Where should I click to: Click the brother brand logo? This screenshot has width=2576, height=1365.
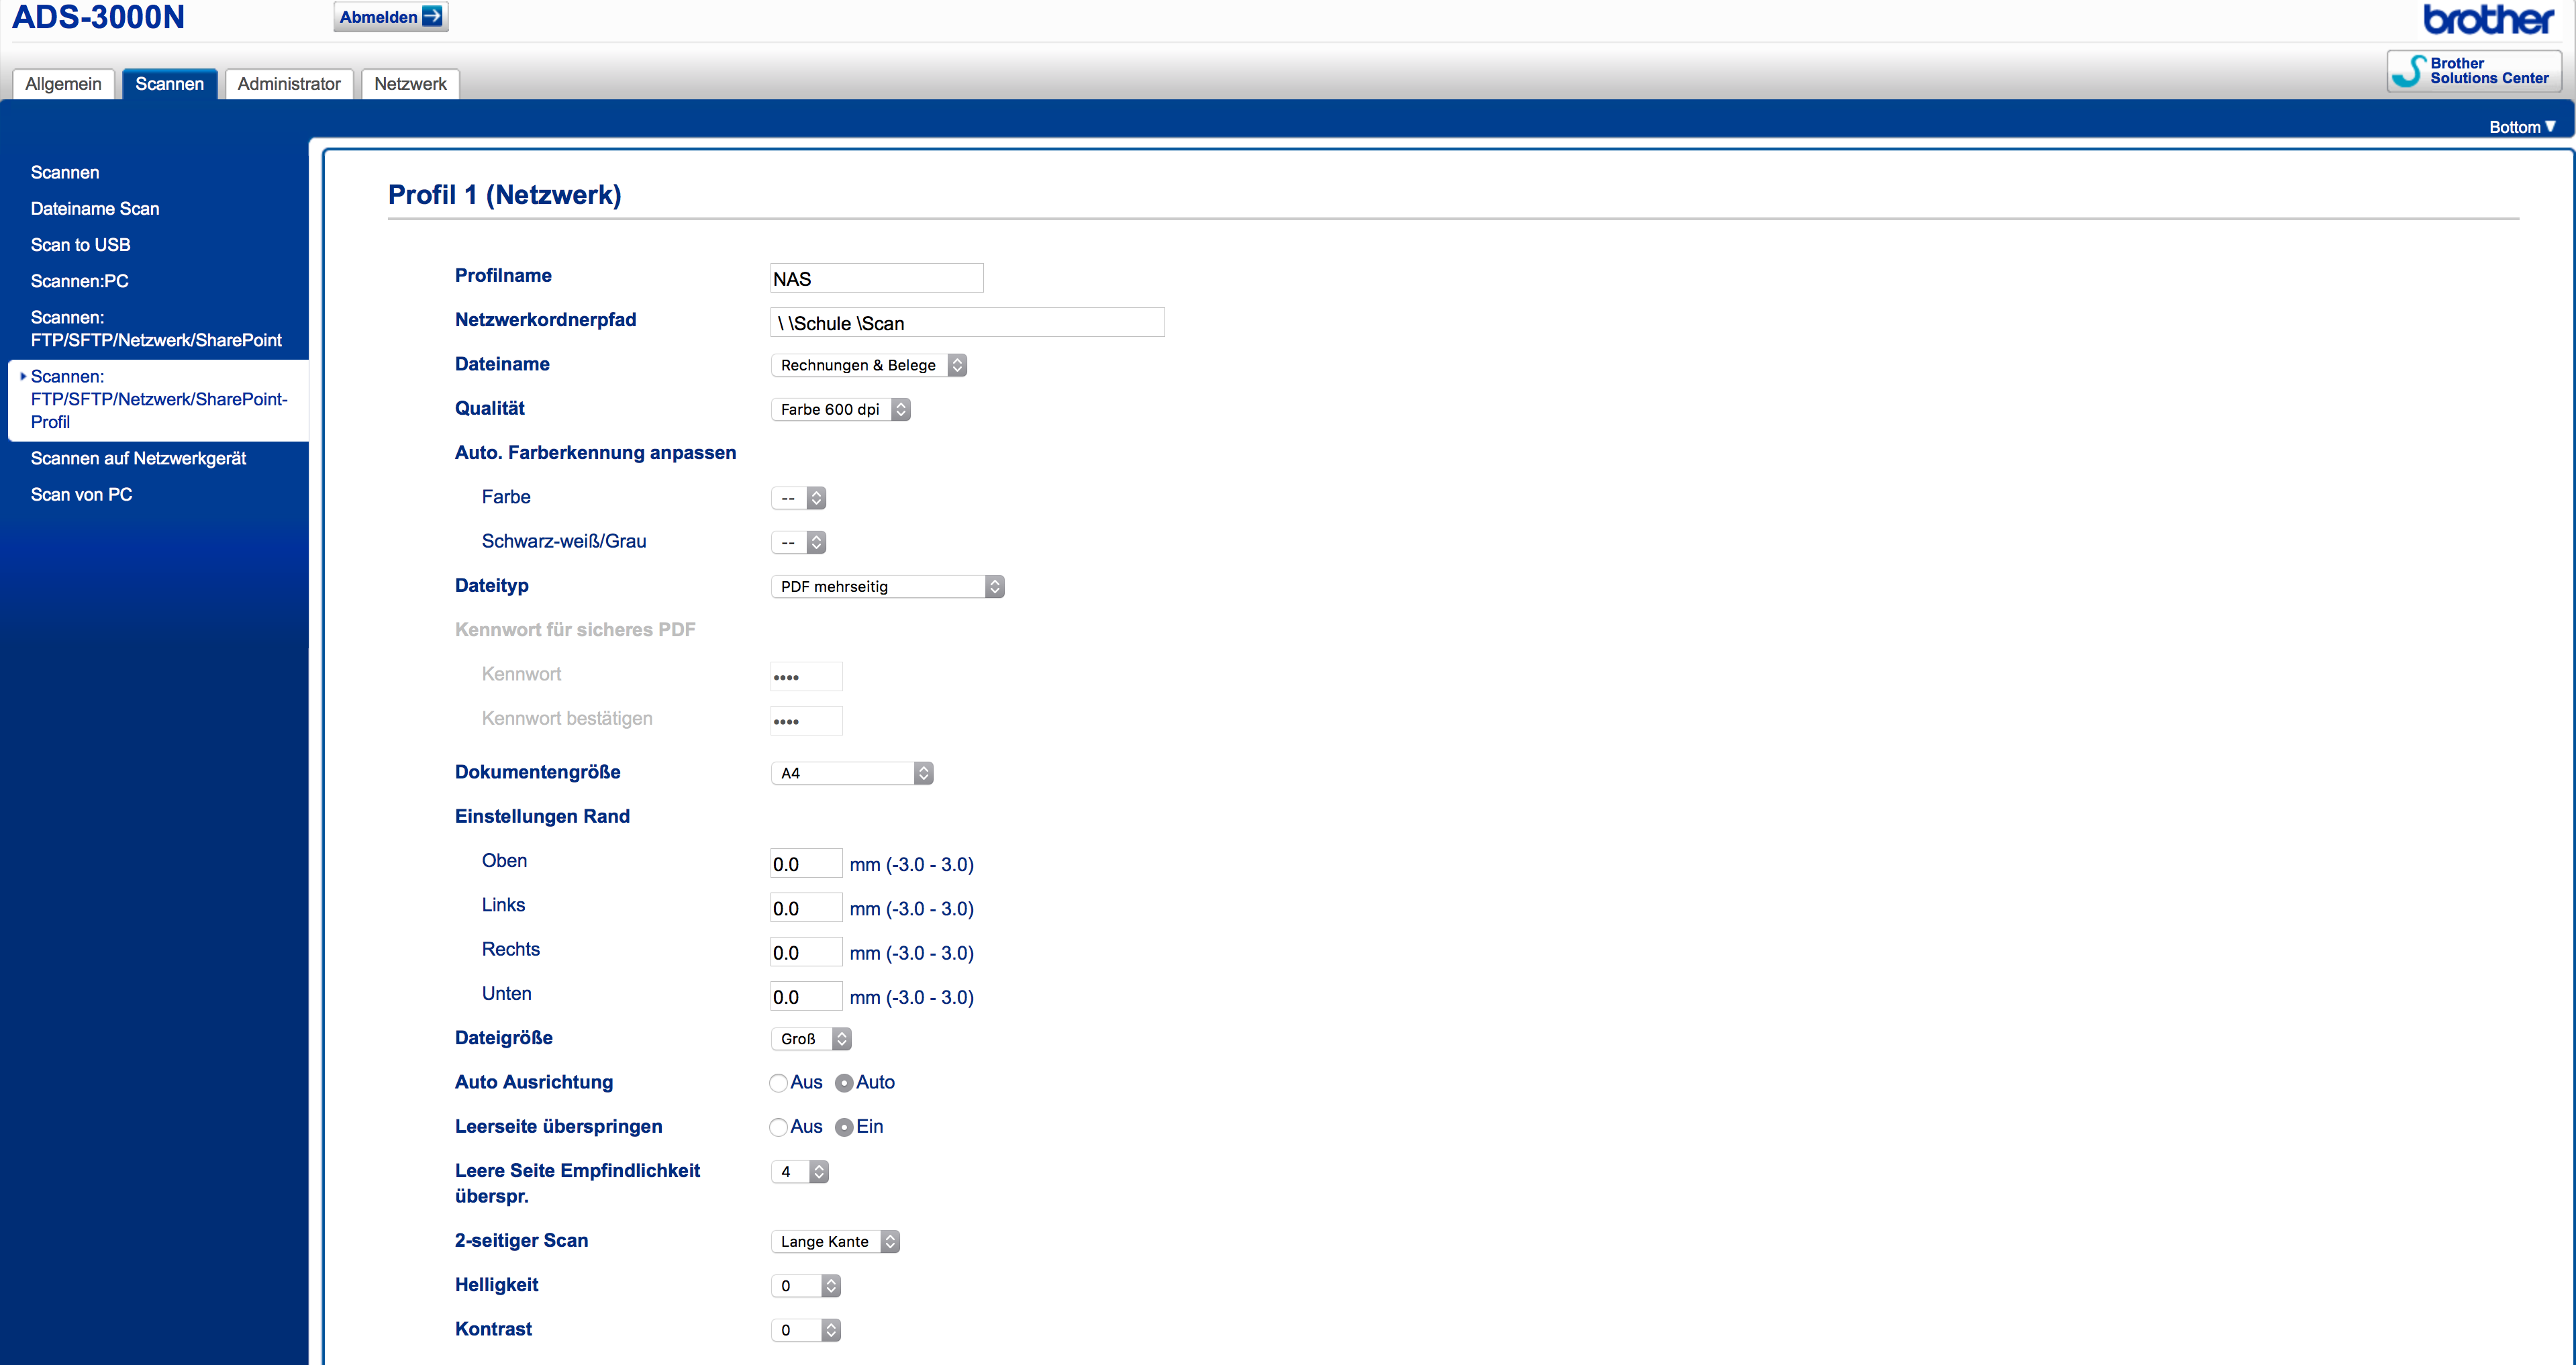pos(2489,19)
